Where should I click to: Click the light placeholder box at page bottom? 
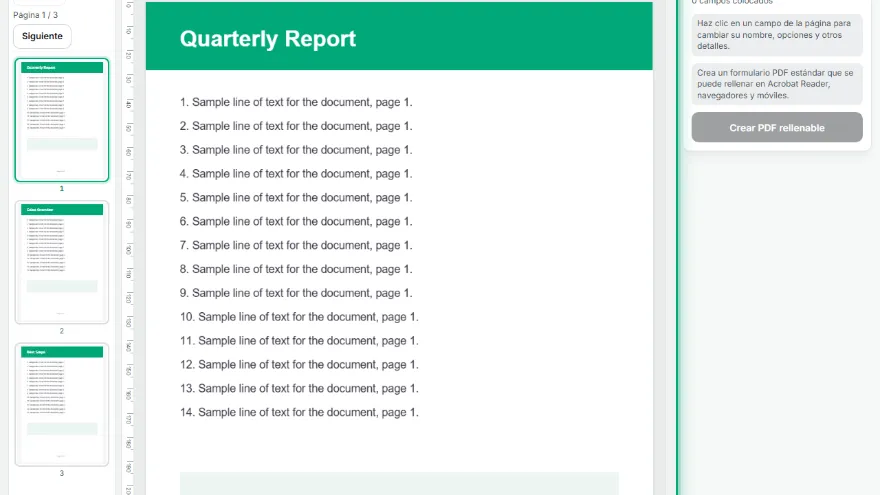399,483
